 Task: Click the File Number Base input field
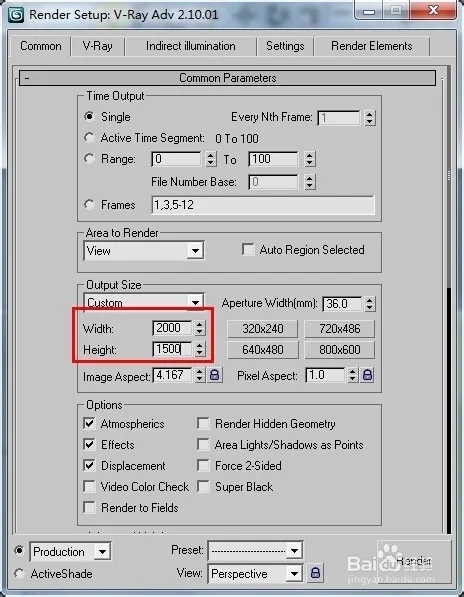coord(273,182)
